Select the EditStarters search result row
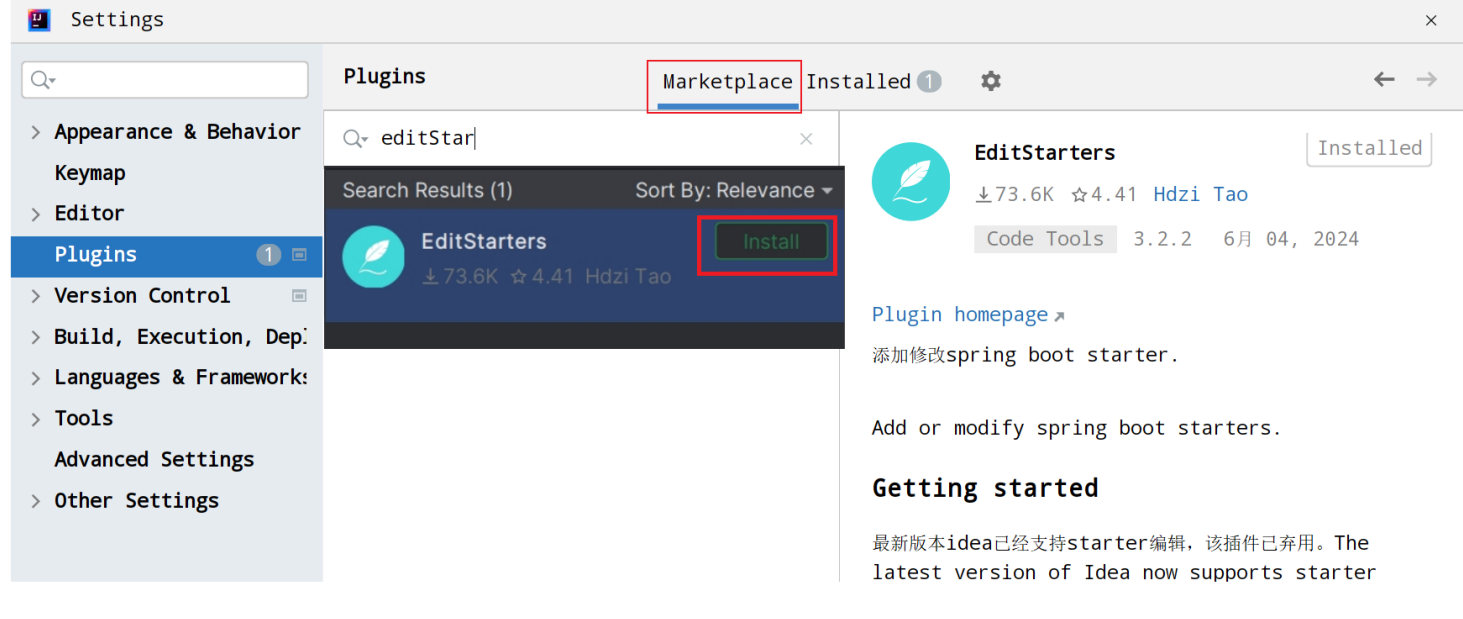 584,265
